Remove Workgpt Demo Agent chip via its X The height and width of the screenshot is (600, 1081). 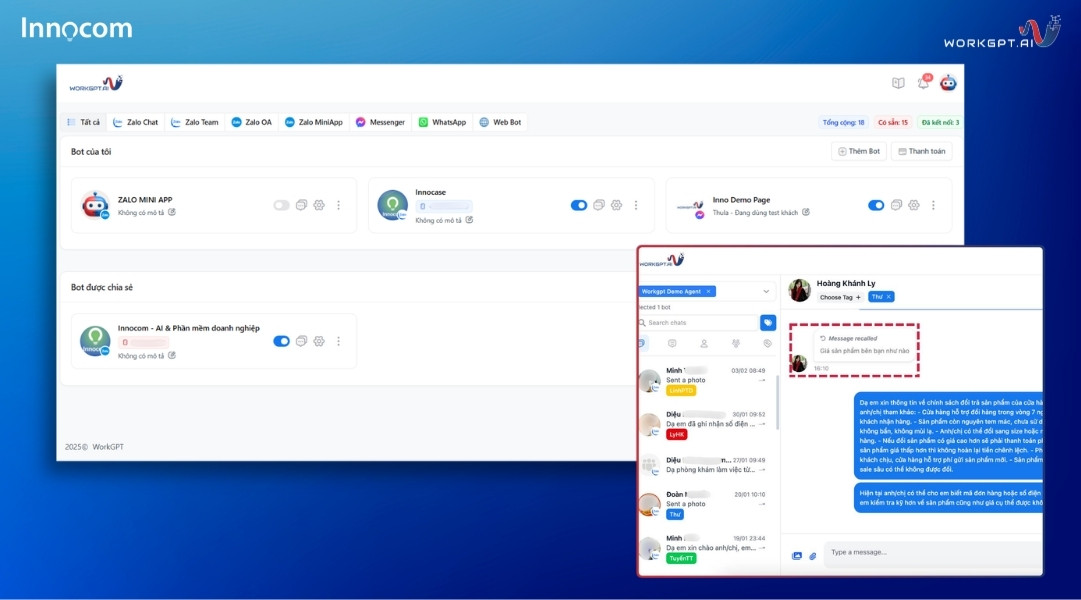708,291
